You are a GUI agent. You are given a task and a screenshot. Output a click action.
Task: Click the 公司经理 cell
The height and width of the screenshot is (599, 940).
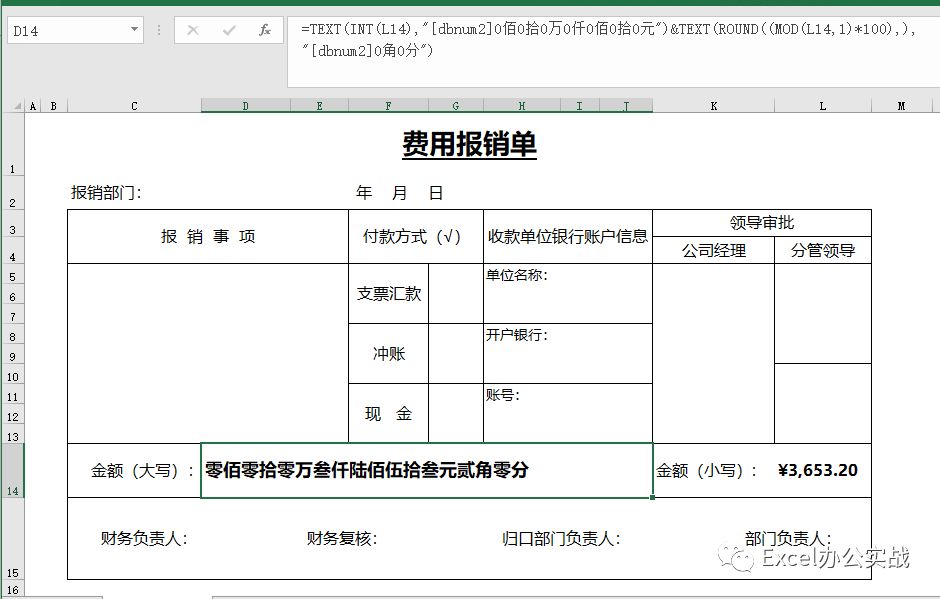(x=713, y=250)
